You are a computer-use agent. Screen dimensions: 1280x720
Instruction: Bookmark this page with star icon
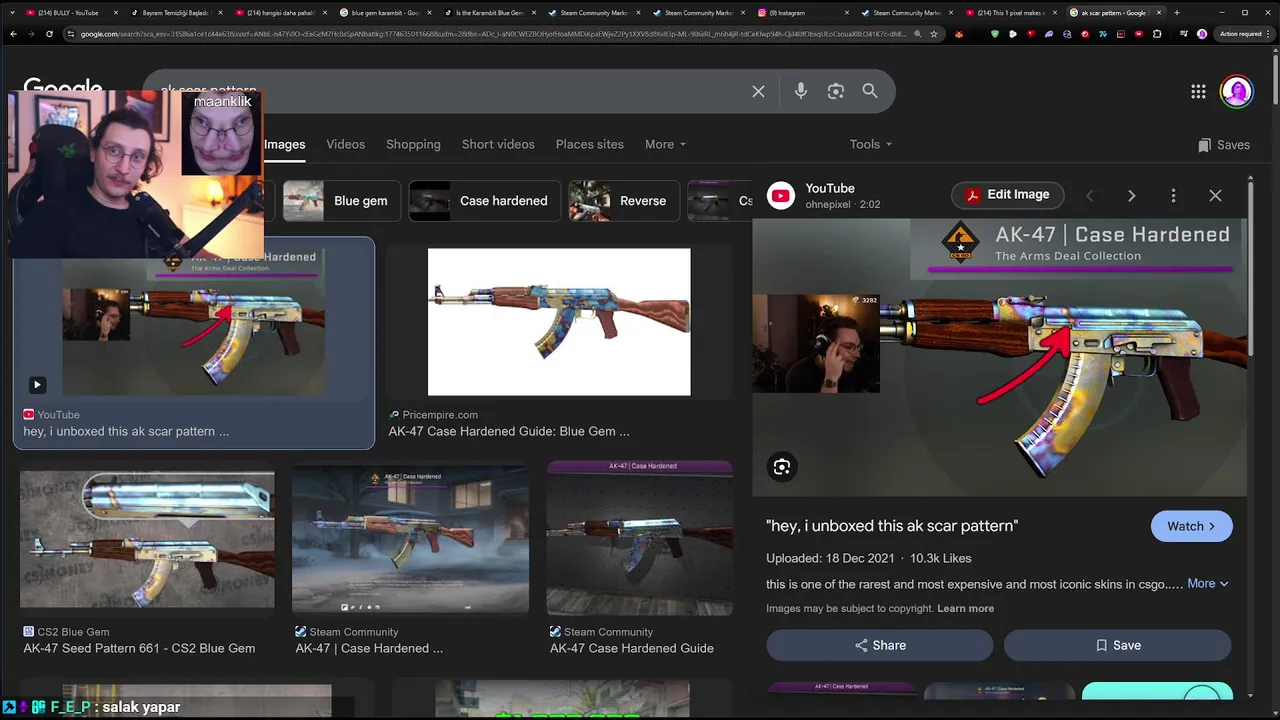click(933, 34)
